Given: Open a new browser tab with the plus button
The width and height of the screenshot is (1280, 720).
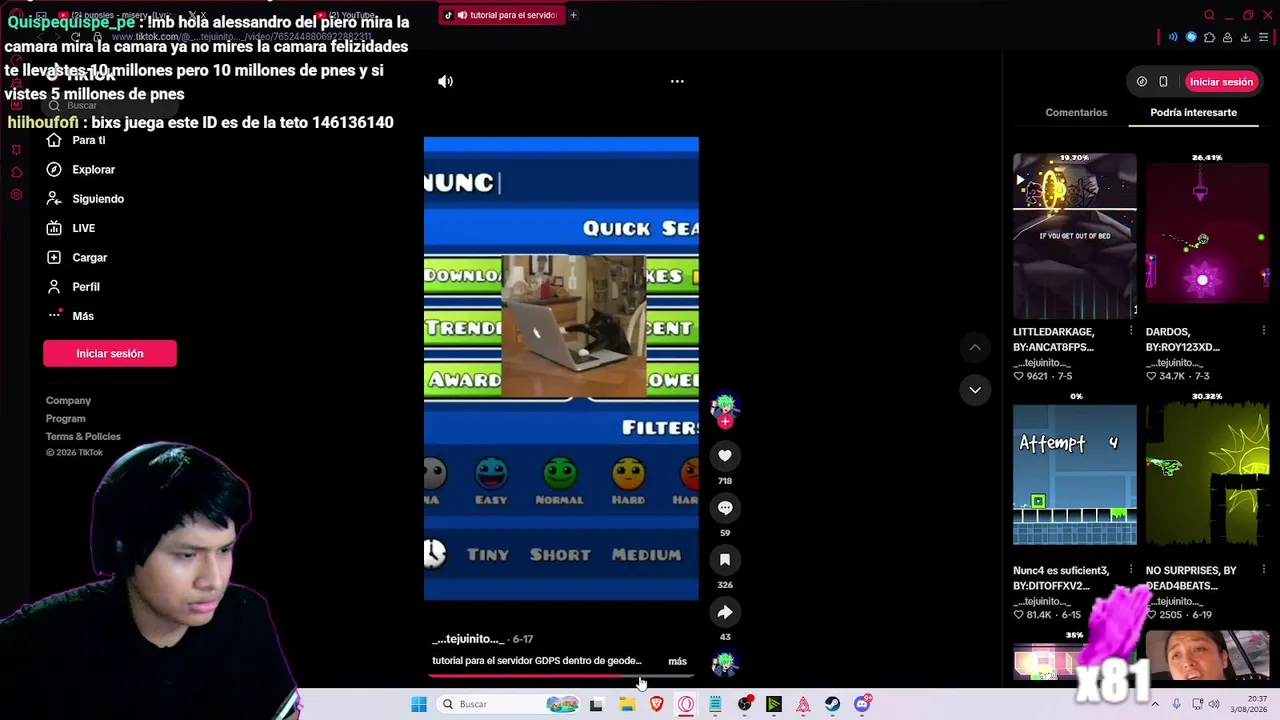Looking at the screenshot, I should click(x=573, y=15).
